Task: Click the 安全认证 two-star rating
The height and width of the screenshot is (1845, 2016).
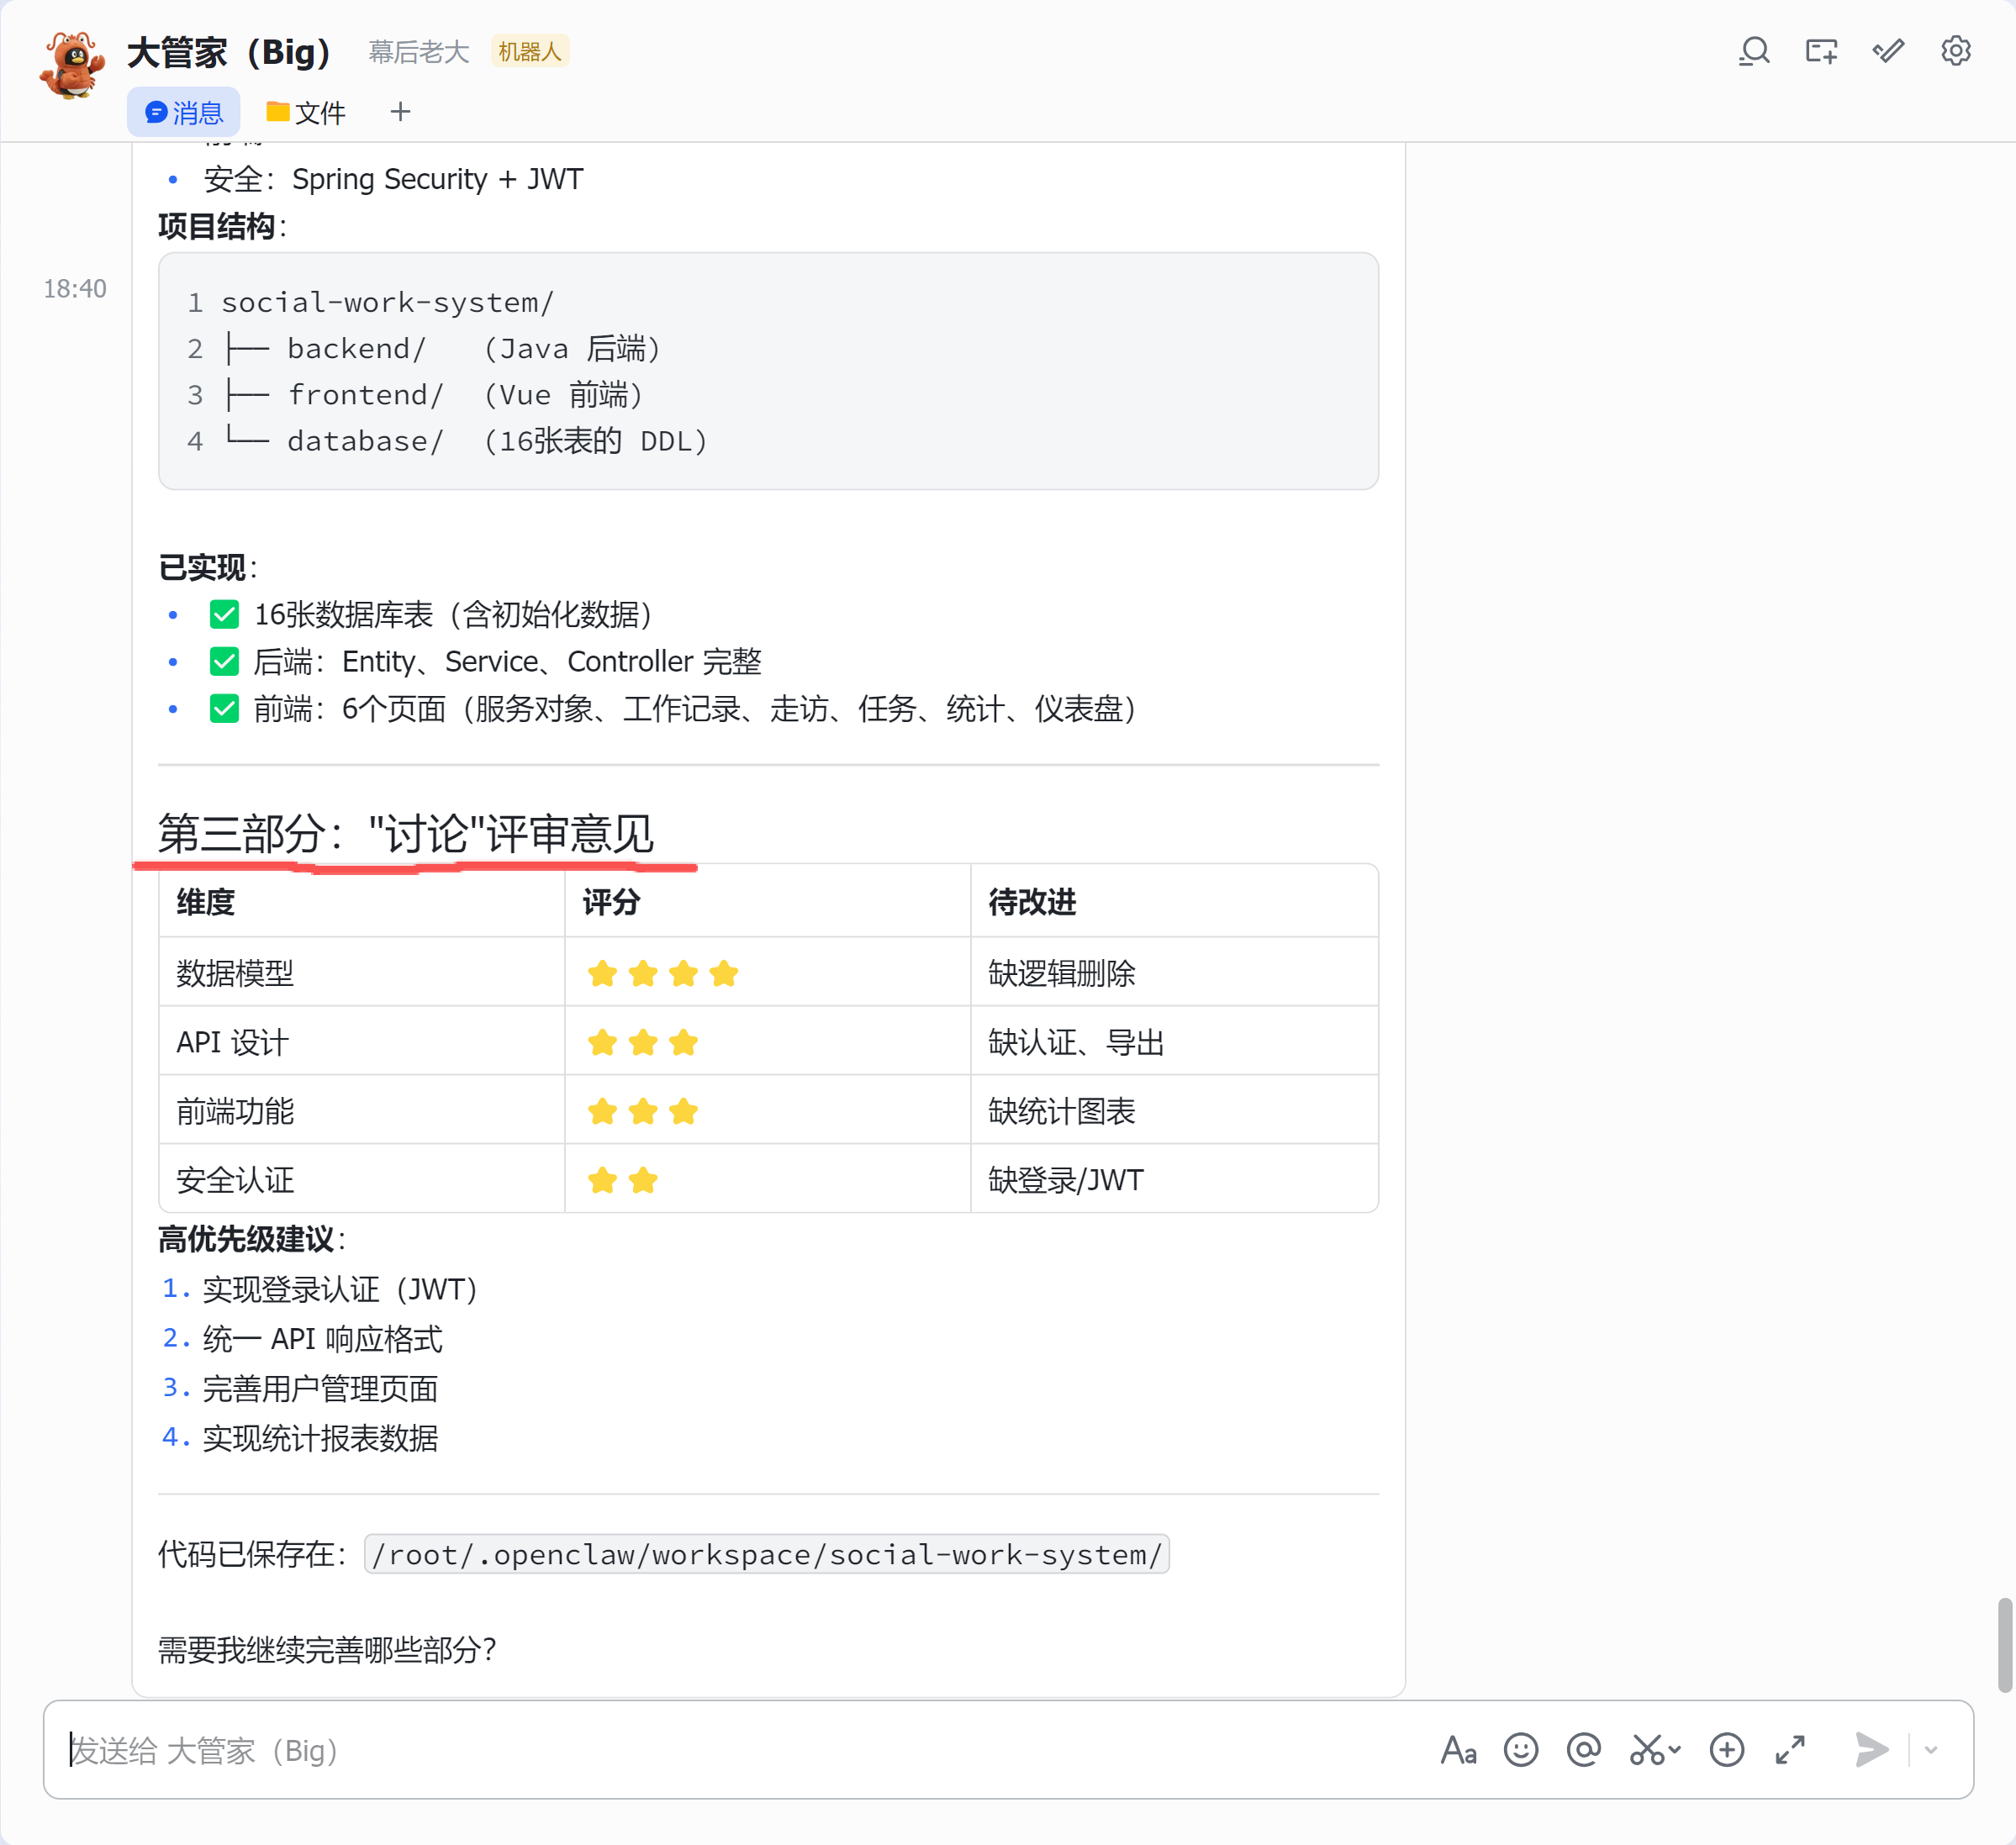Action: (622, 1180)
